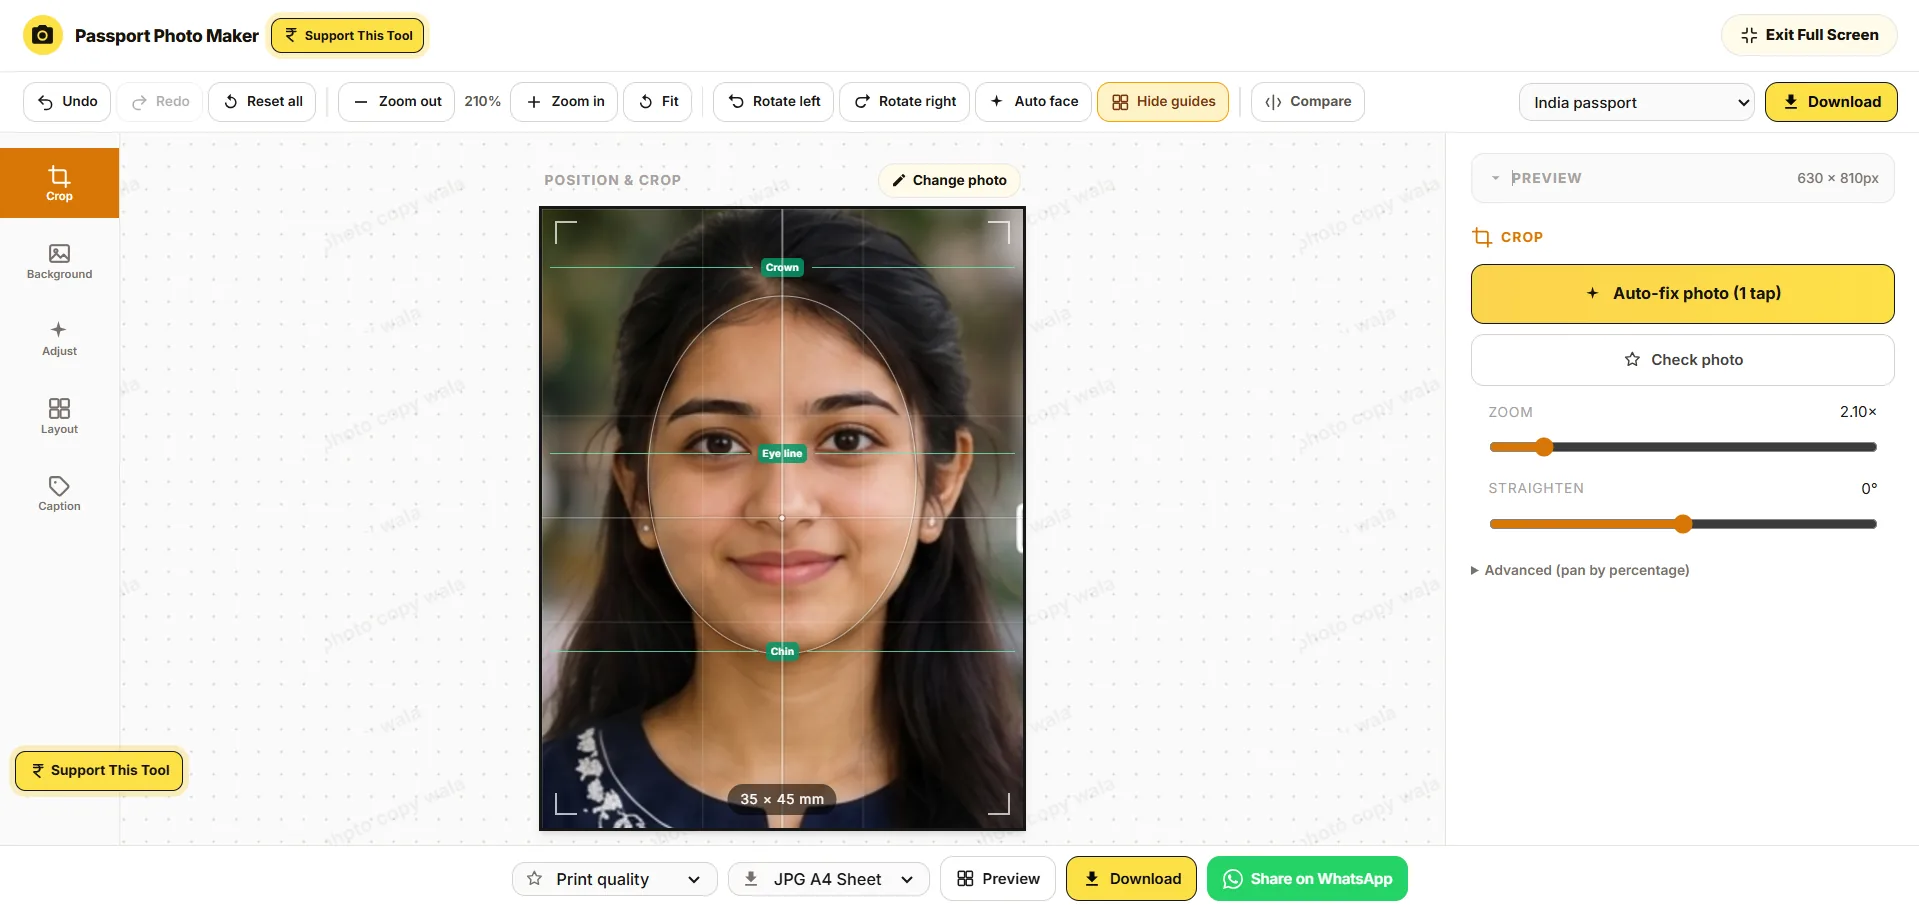Share the photo on WhatsApp
This screenshot has width=1919, height=905.
tap(1307, 879)
